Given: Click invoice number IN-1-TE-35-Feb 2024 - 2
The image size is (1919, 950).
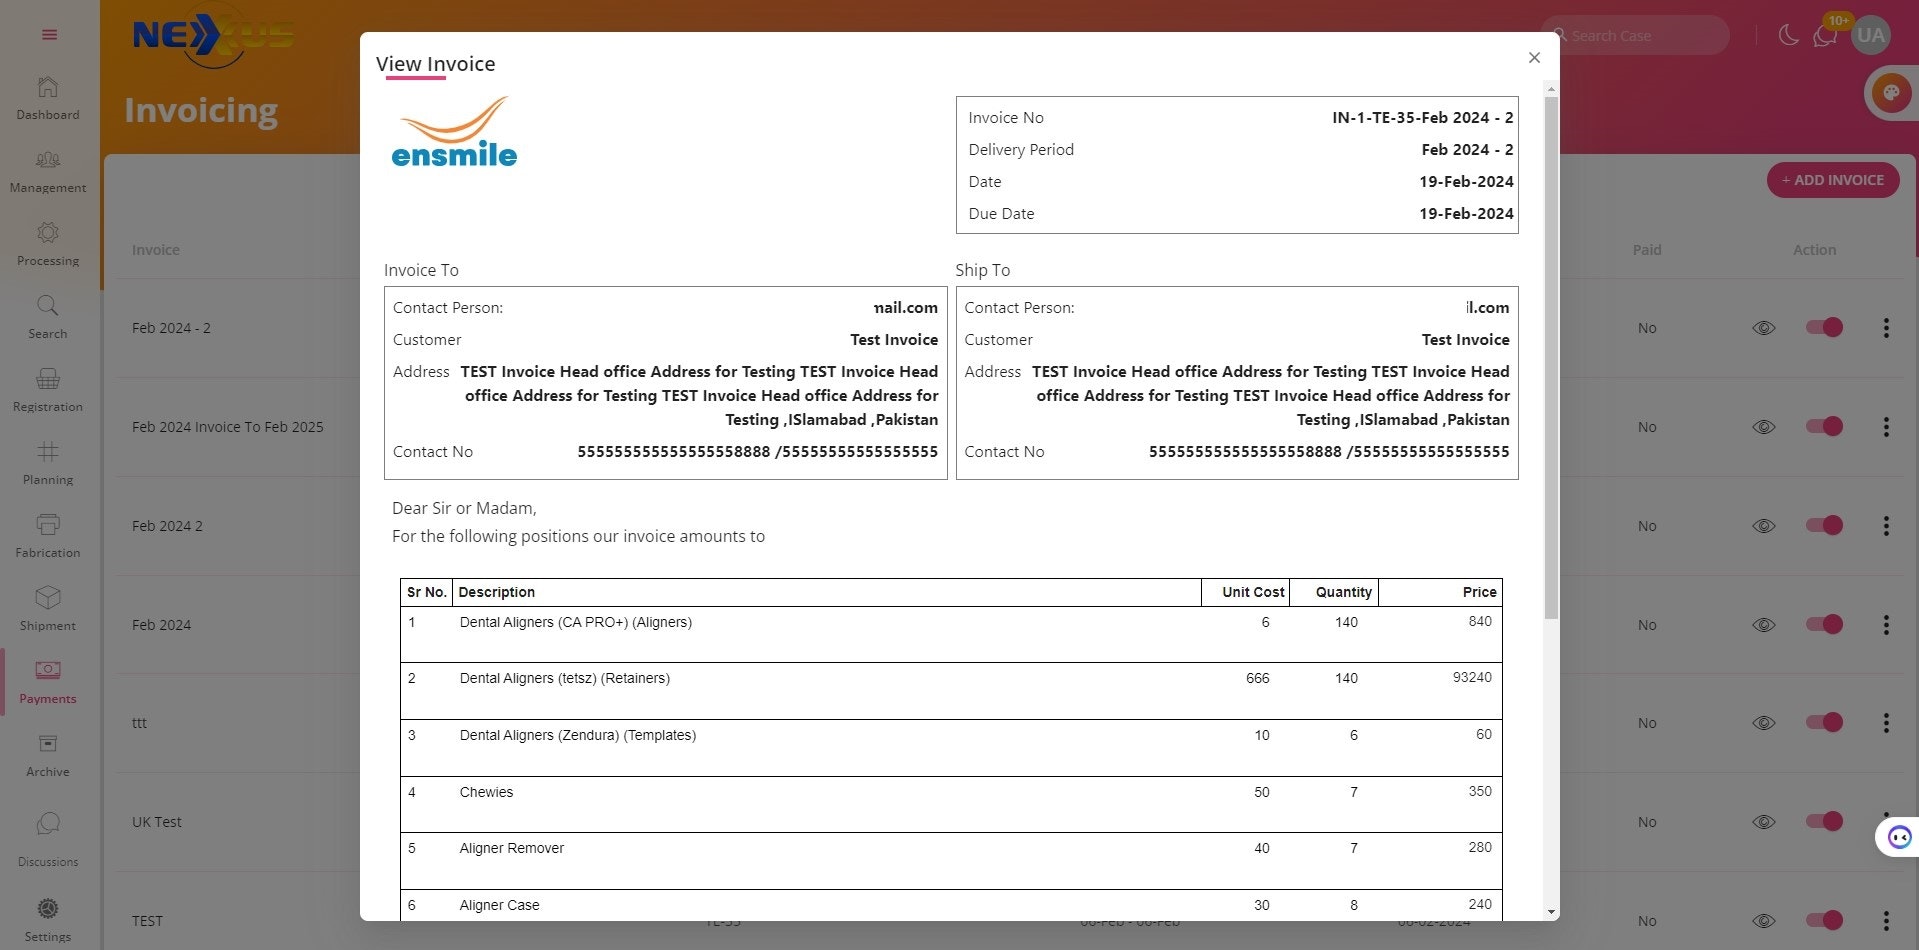Looking at the screenshot, I should [1422, 118].
